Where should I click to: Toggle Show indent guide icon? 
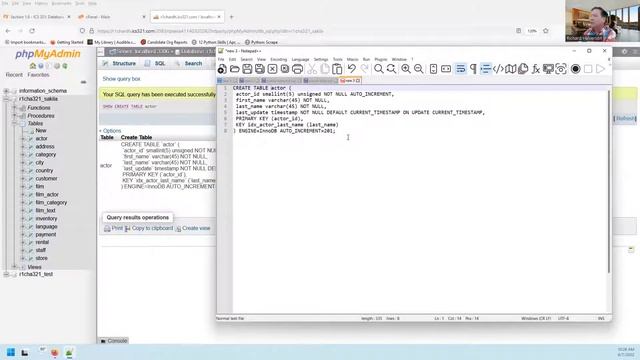485,69
